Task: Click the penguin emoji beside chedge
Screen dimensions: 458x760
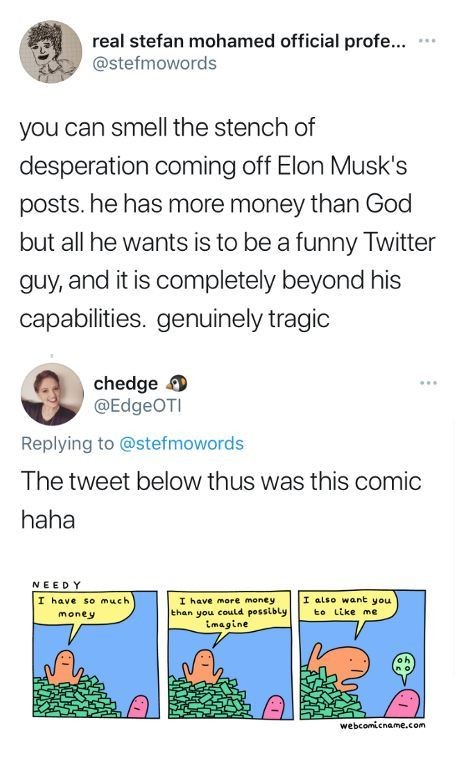Action: click(x=177, y=383)
